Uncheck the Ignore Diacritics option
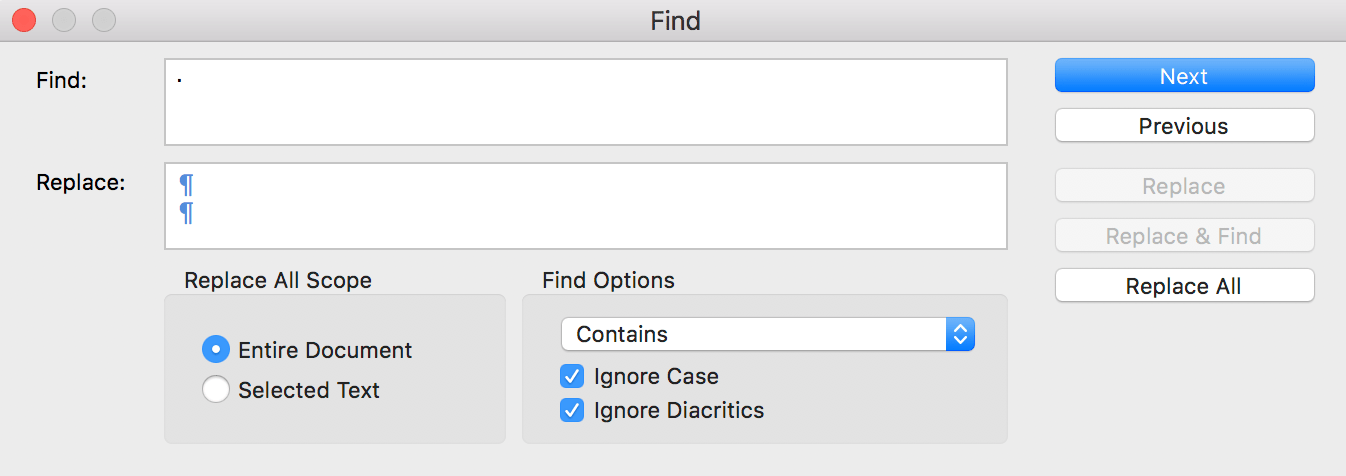 click(572, 410)
